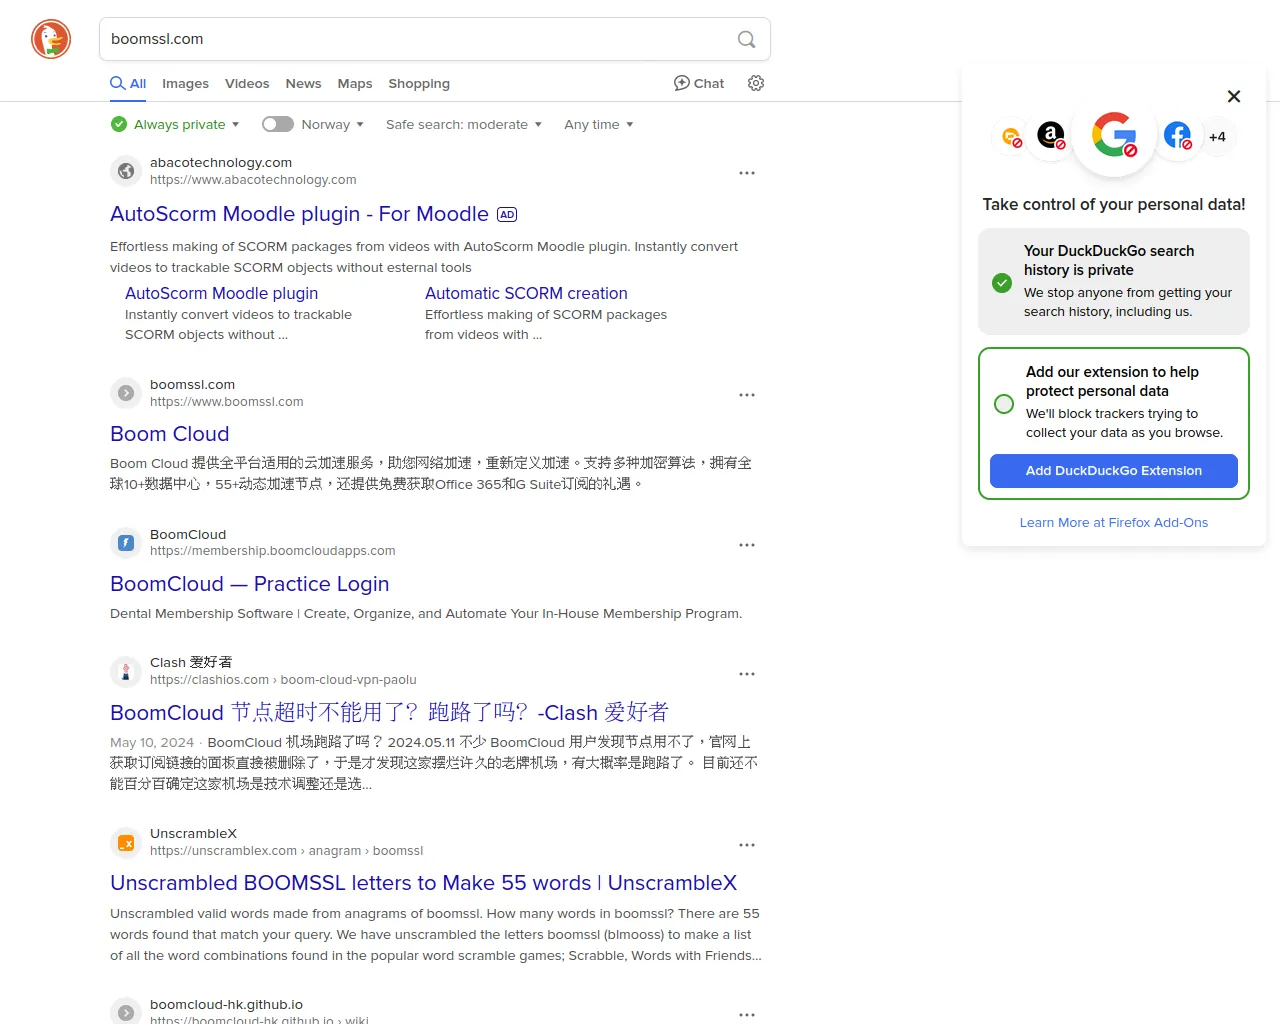Open the Boom Cloud result link
The height and width of the screenshot is (1024, 1280).
point(170,434)
